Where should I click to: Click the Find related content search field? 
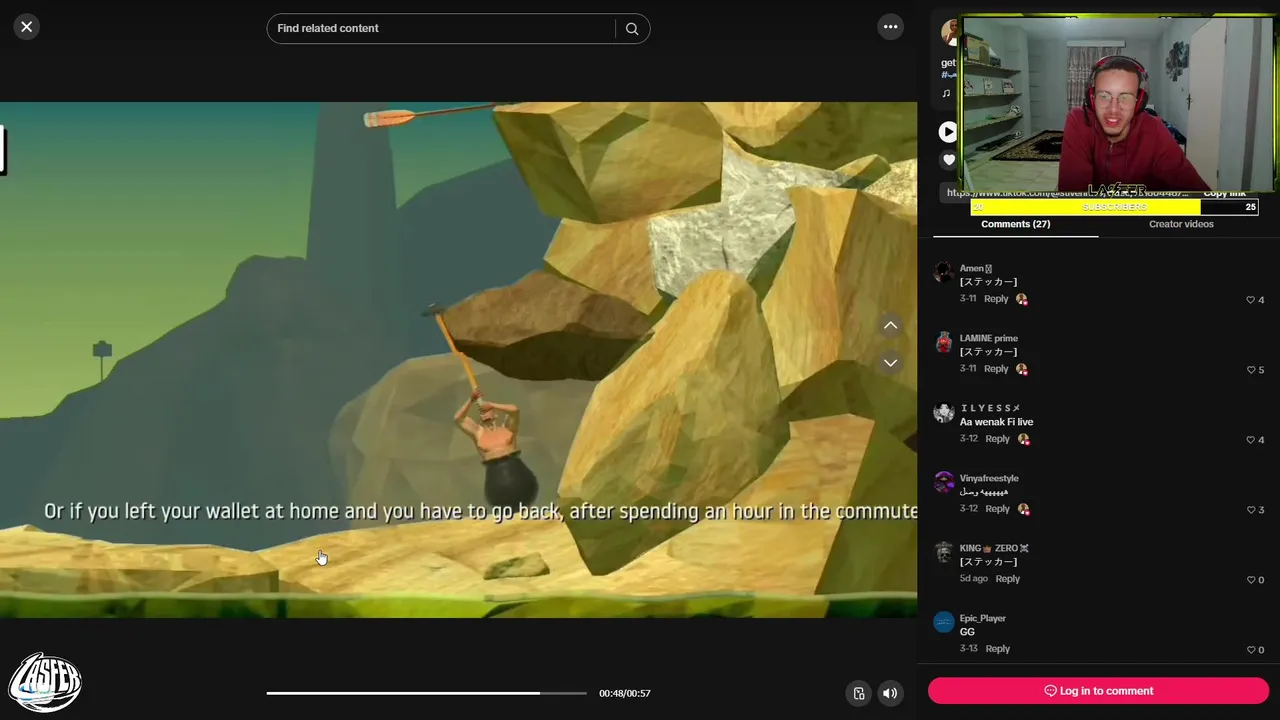click(442, 28)
